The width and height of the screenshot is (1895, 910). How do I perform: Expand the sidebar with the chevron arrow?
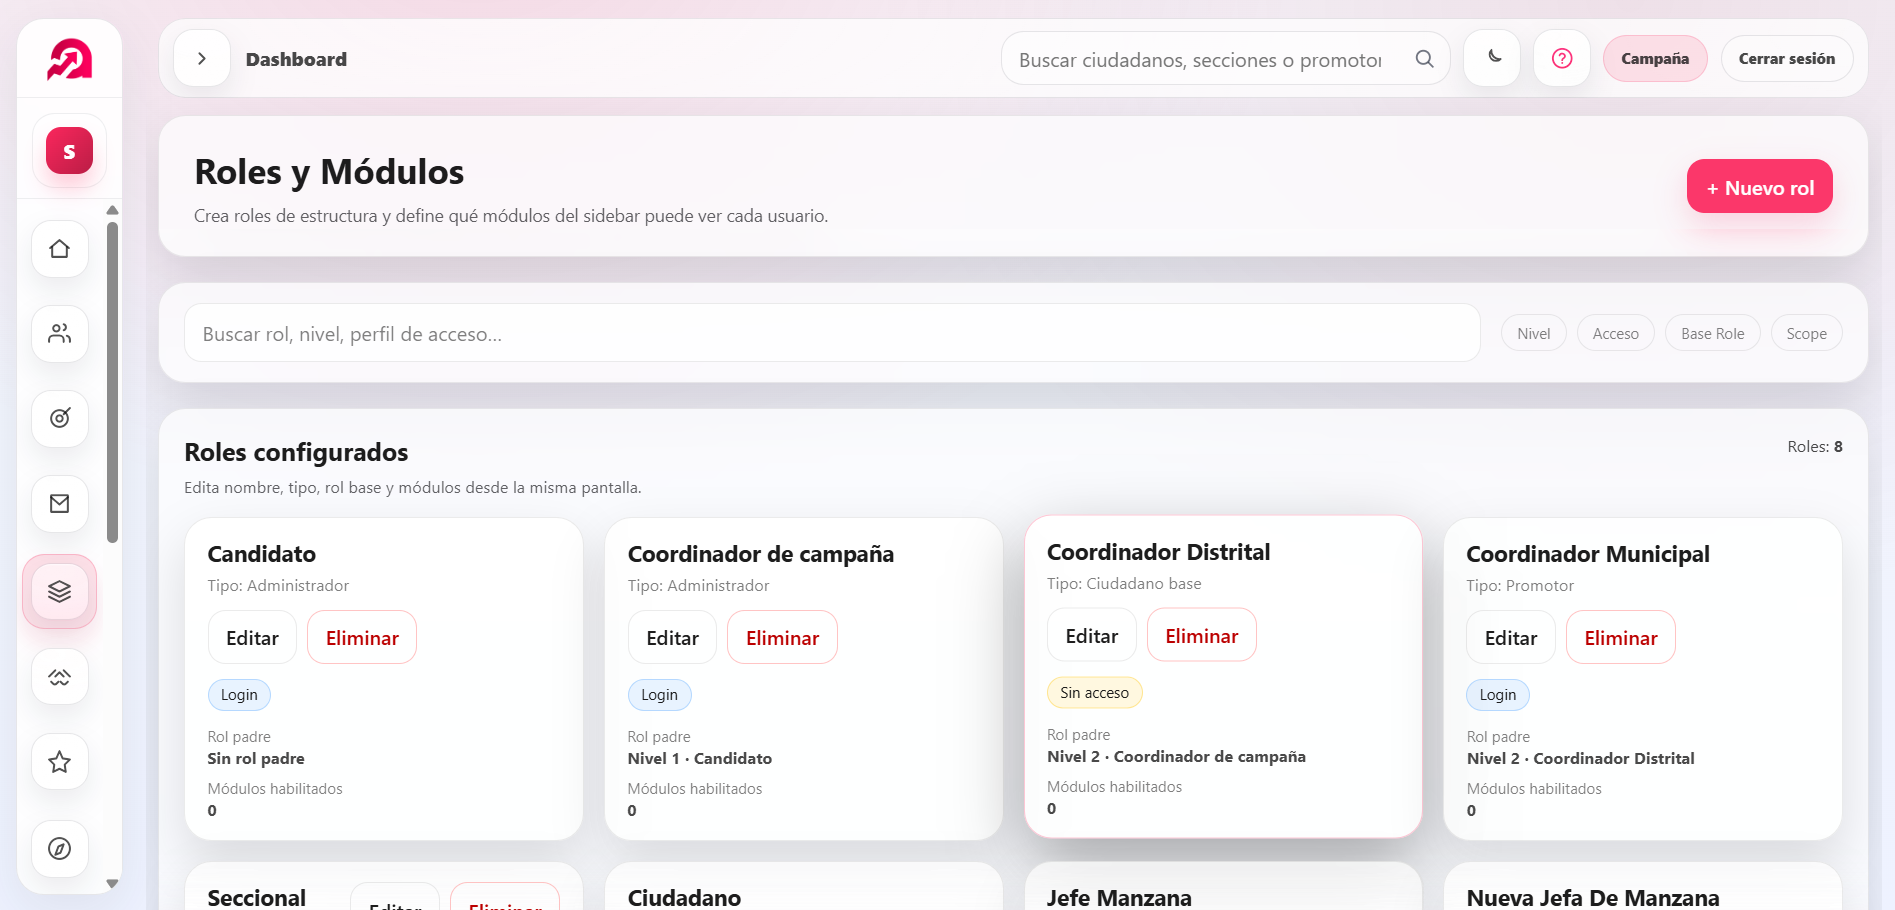coord(201,58)
